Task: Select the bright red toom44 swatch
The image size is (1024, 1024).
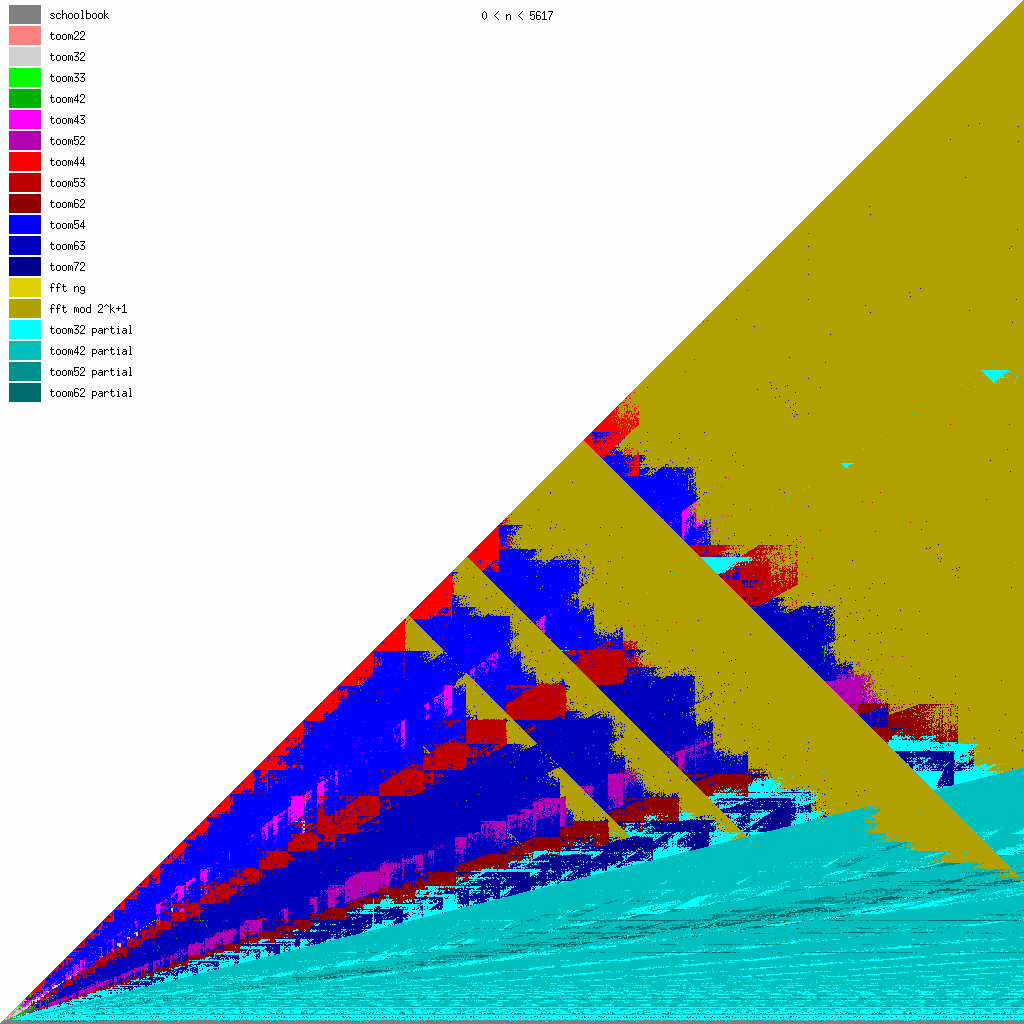Action: point(25,161)
